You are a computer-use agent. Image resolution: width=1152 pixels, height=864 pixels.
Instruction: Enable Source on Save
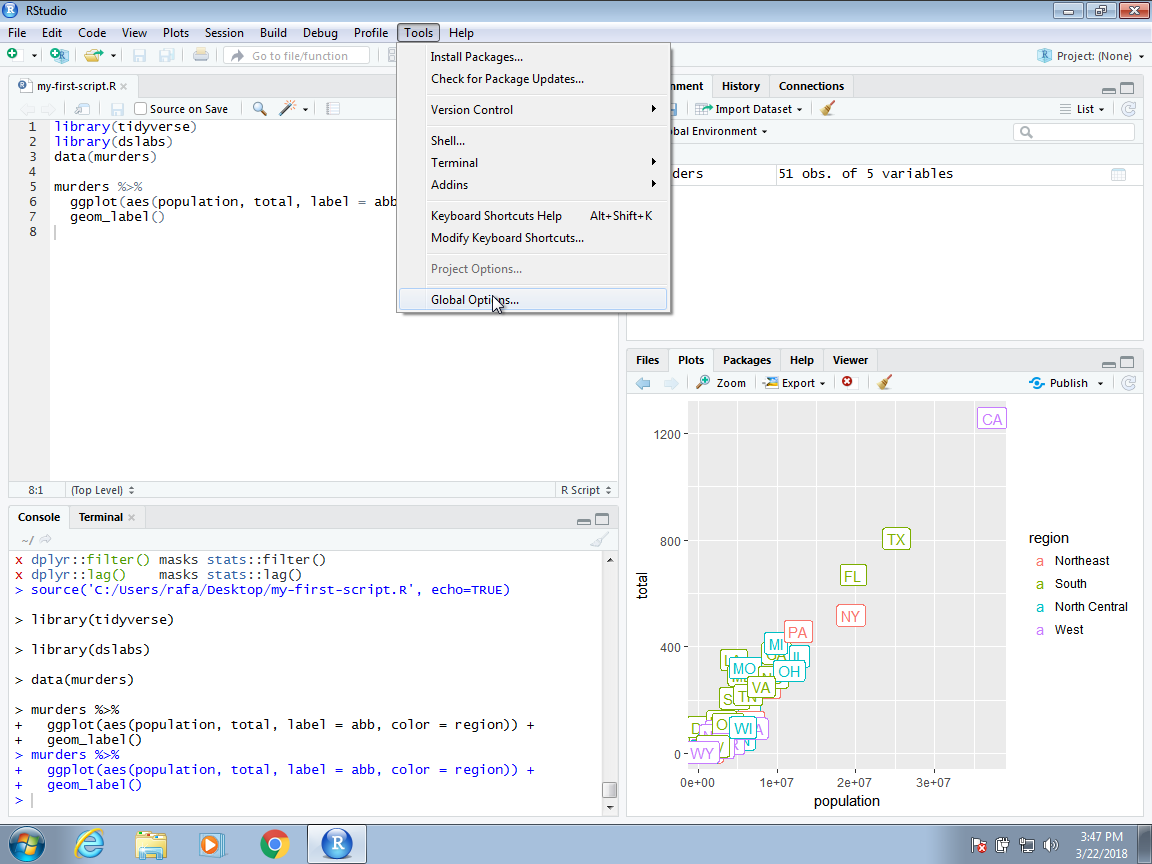140,108
